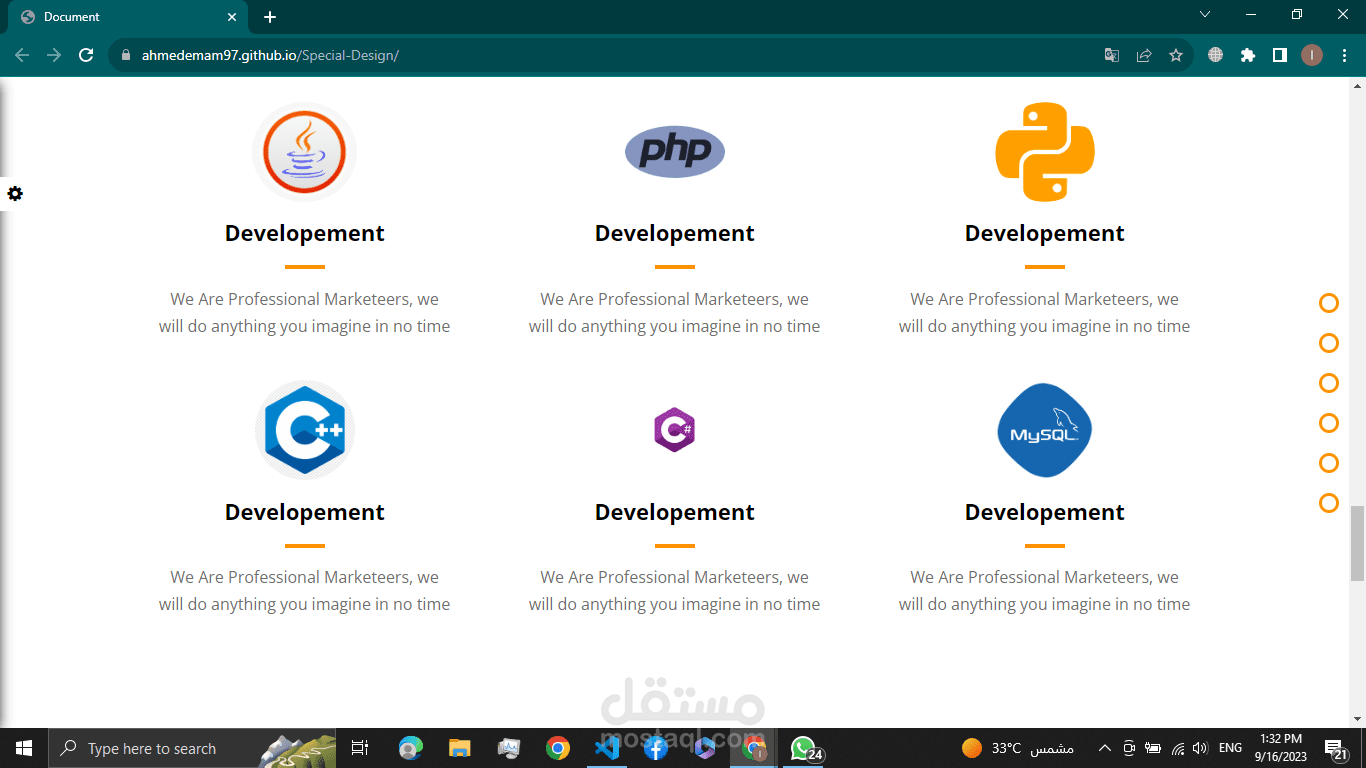Expand hidden system tray icons arrow
Image resolution: width=1366 pixels, height=768 pixels.
(1104, 748)
